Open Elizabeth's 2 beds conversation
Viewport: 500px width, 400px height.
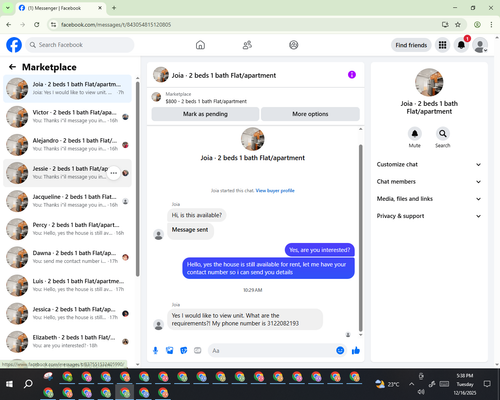coord(67,342)
